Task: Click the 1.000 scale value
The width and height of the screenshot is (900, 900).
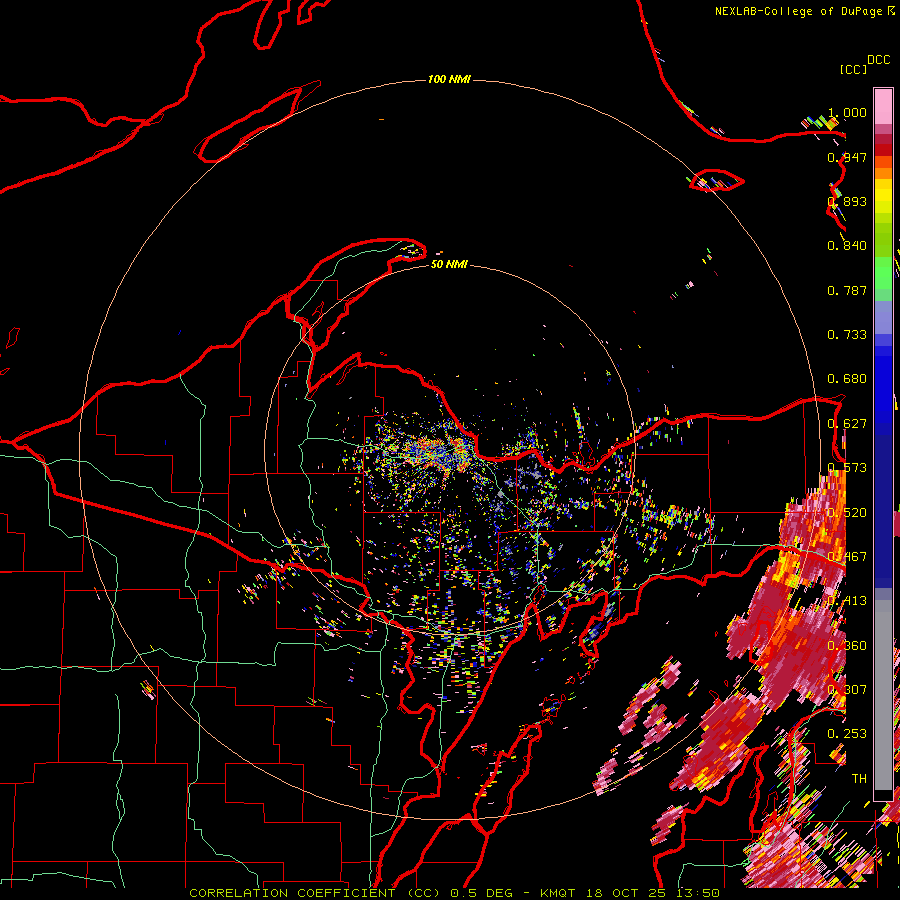Action: (847, 112)
